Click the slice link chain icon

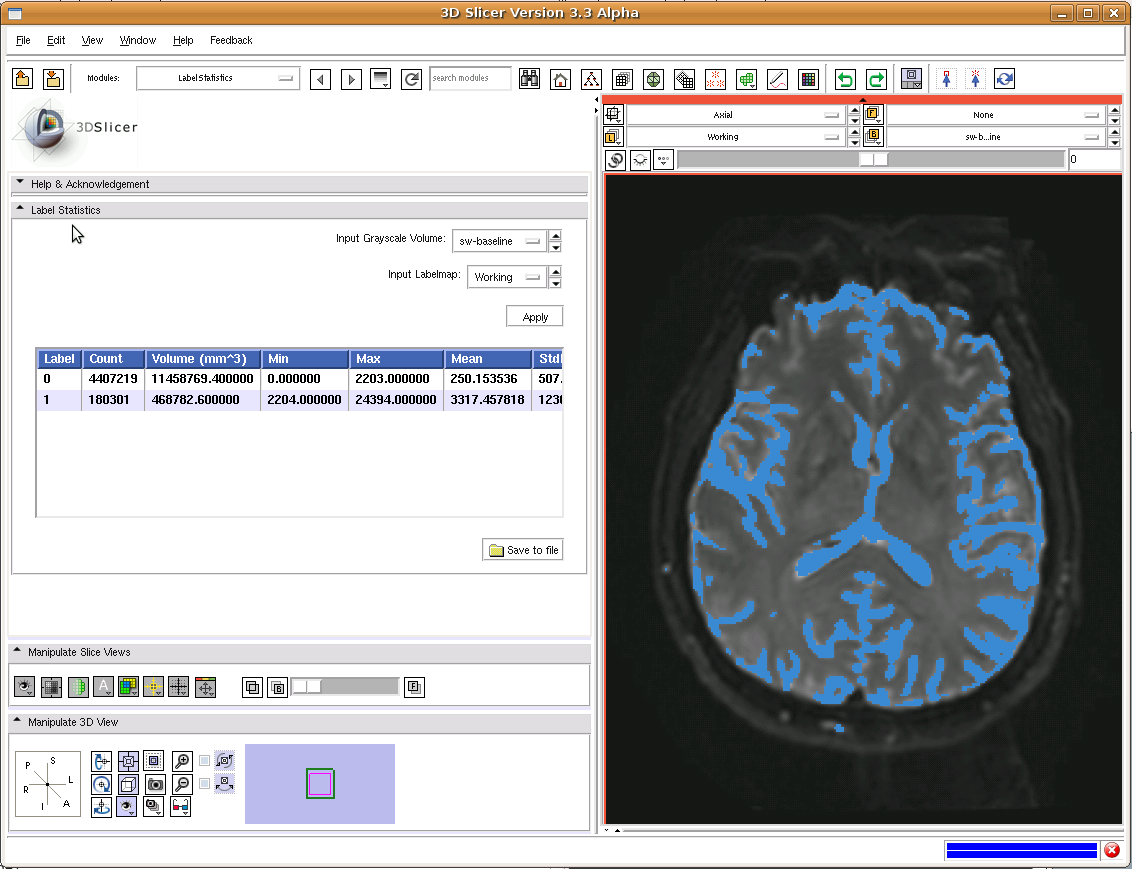615,160
